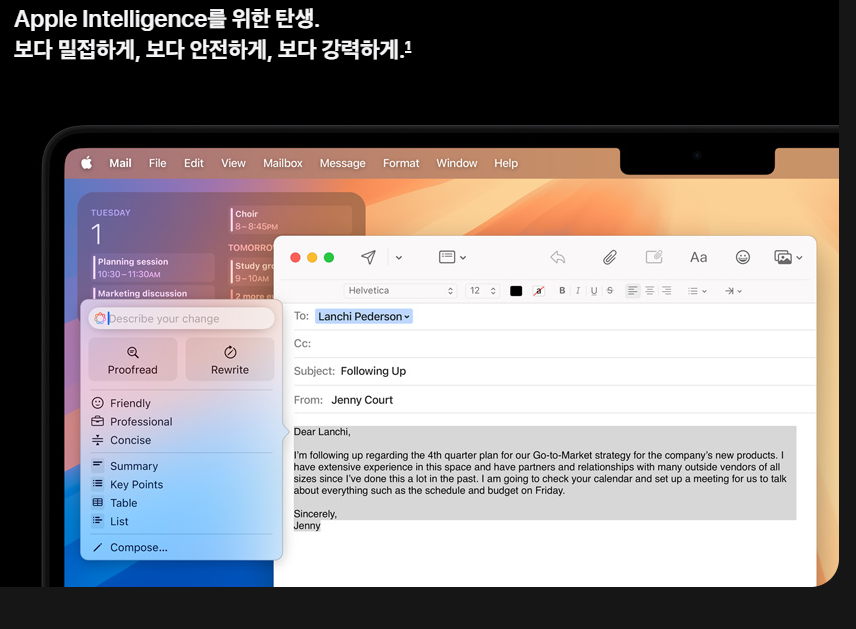Click the Subject field Following Up
Viewport: 856px width, 629px height.
click(x=554, y=371)
